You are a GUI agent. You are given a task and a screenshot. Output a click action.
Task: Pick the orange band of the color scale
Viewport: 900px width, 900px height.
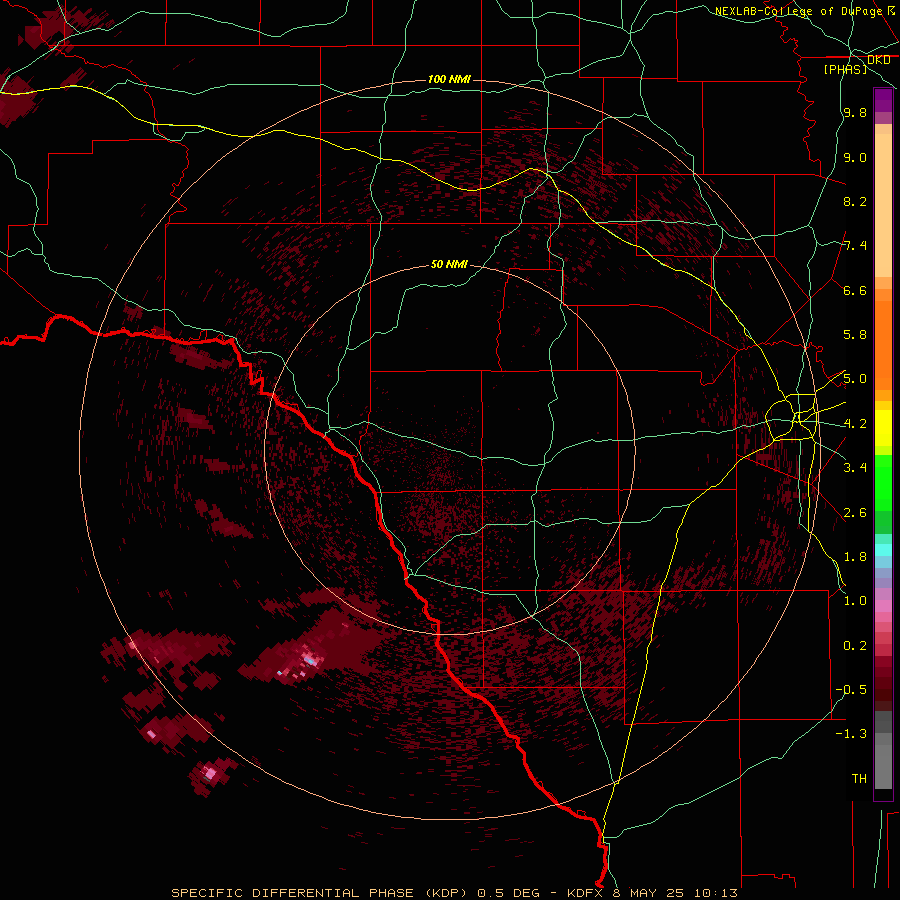(x=883, y=345)
